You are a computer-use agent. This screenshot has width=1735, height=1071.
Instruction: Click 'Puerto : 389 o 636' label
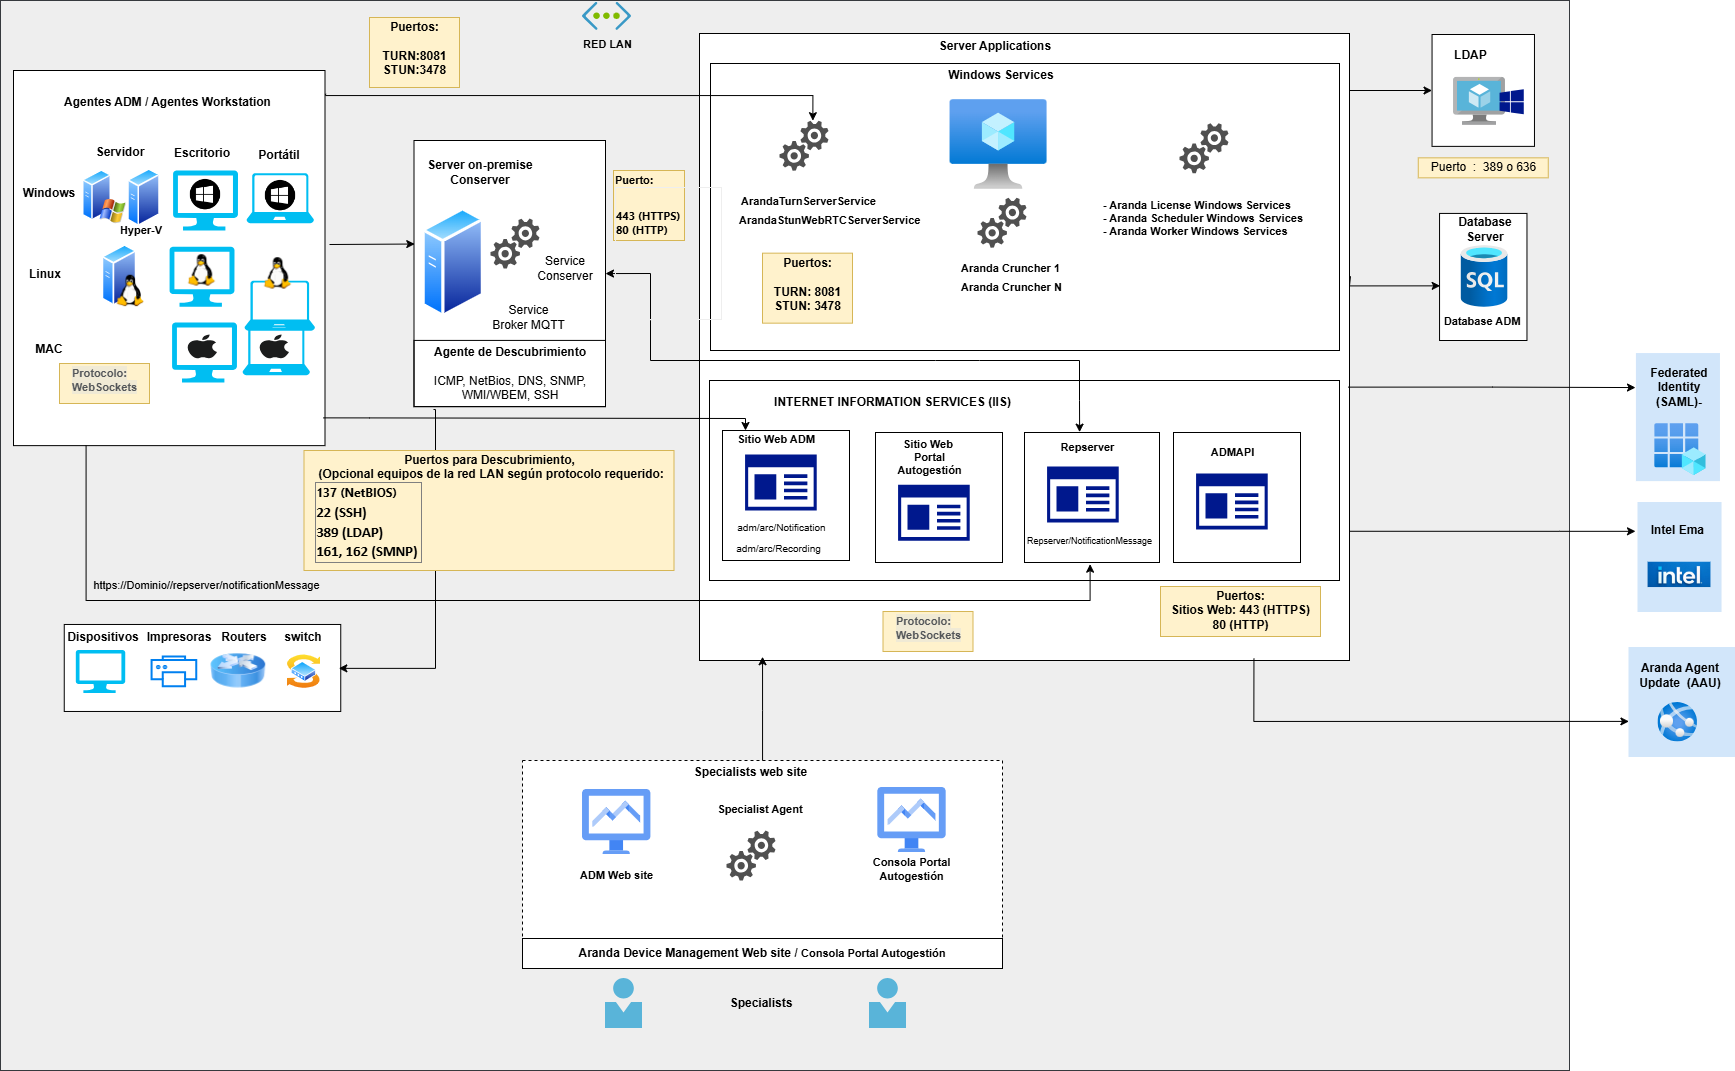tap(1483, 167)
